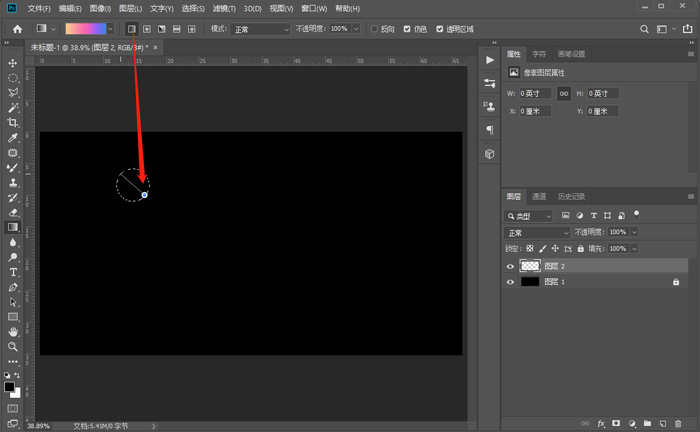This screenshot has width=700, height=432.
Task: Choose the diamond gradient style icon
Action: 192,29
